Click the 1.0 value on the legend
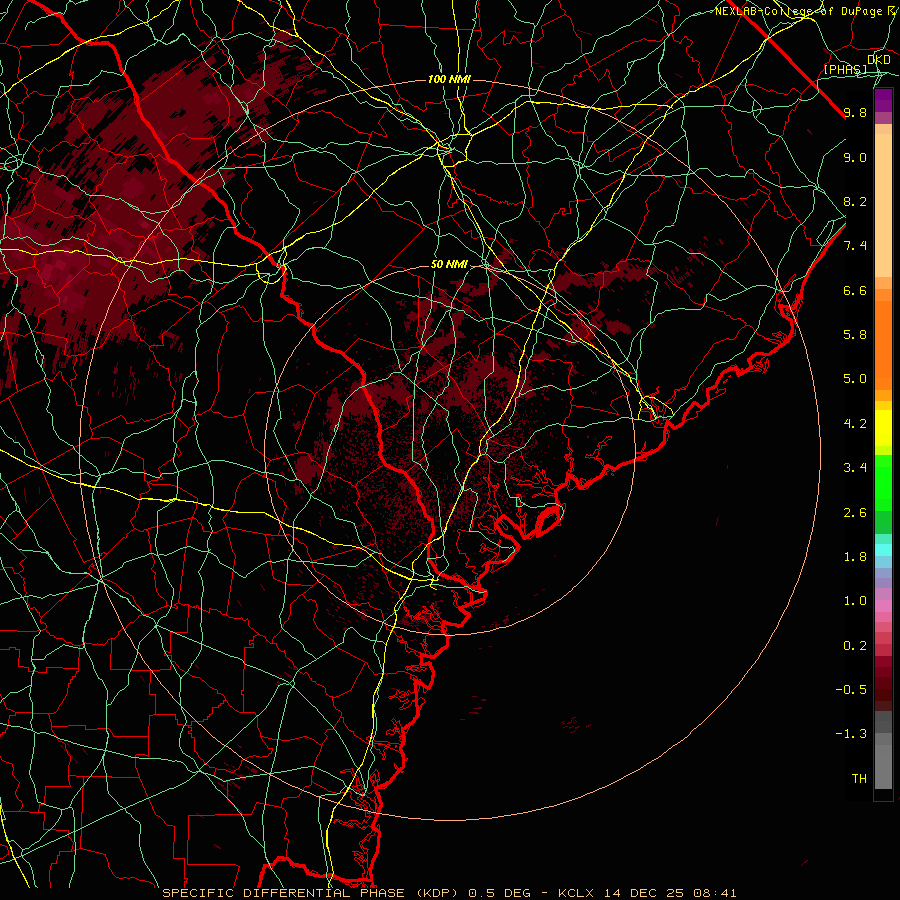The image size is (900, 900). [x=855, y=601]
